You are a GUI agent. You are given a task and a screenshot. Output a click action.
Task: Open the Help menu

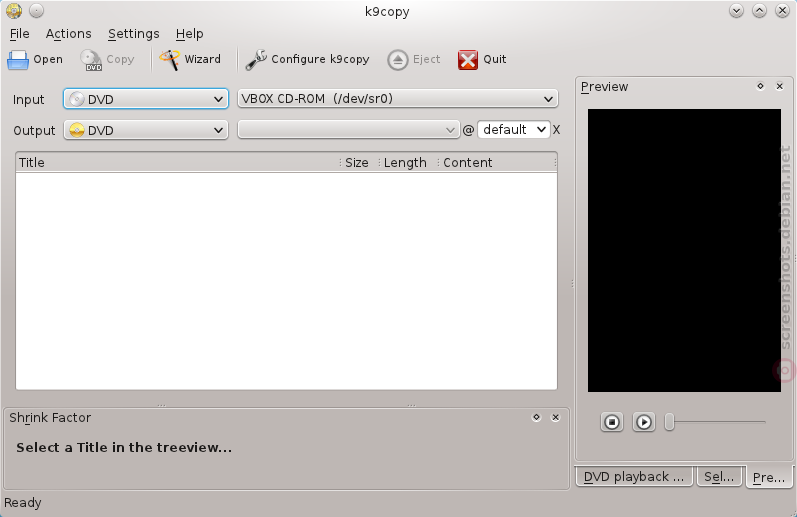(190, 34)
